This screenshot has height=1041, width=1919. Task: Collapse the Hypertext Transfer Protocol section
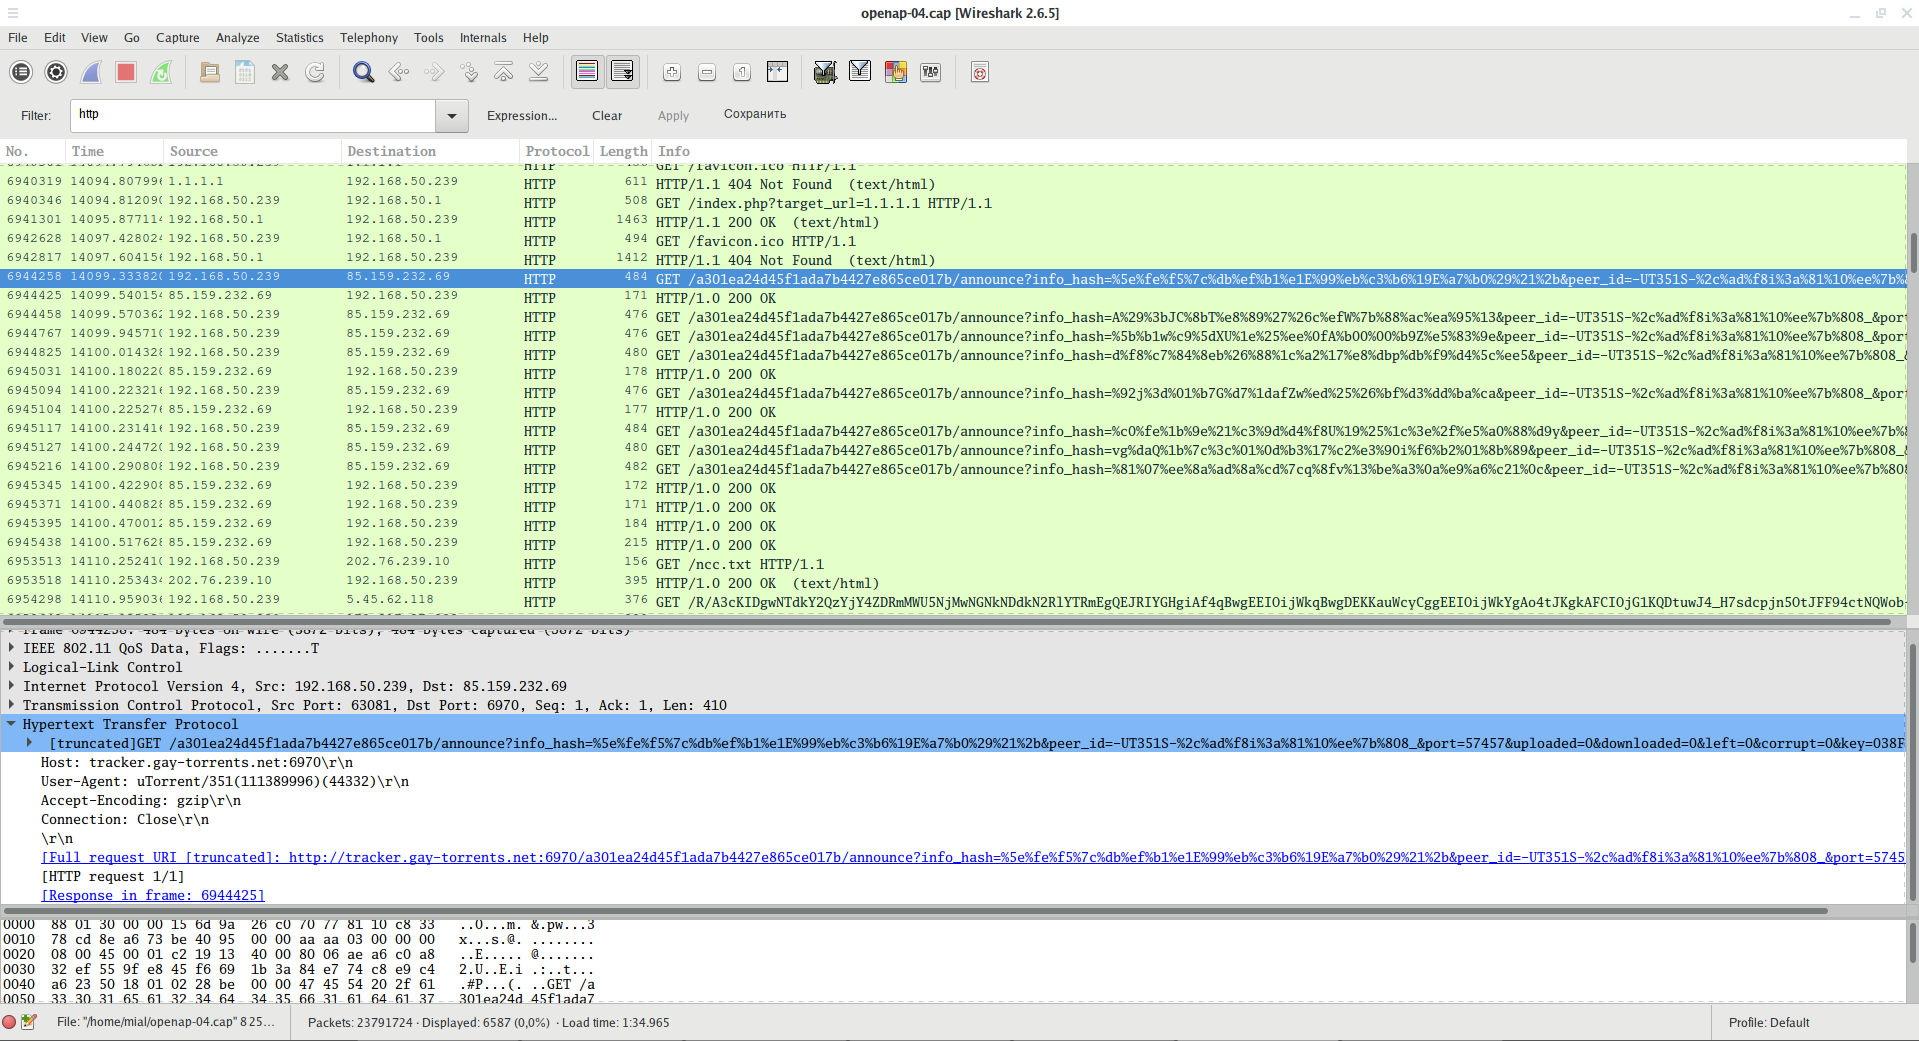11,724
